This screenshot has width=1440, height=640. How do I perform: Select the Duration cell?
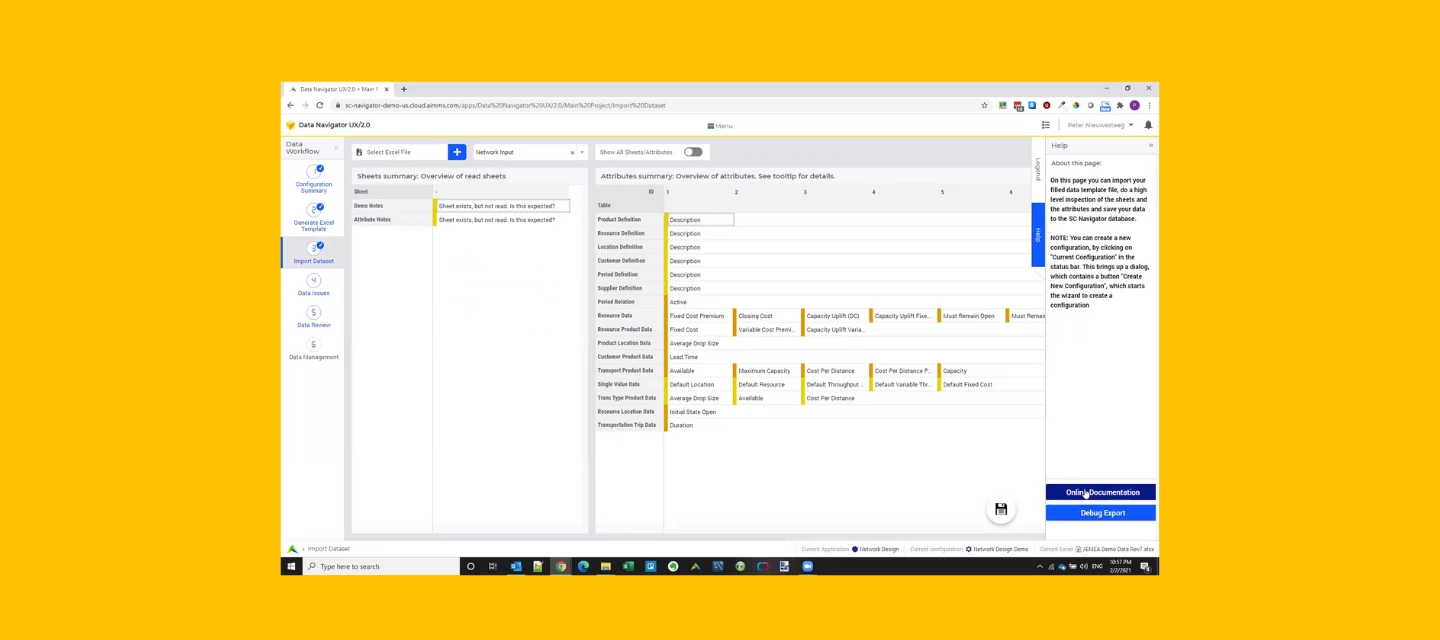click(x=700, y=425)
